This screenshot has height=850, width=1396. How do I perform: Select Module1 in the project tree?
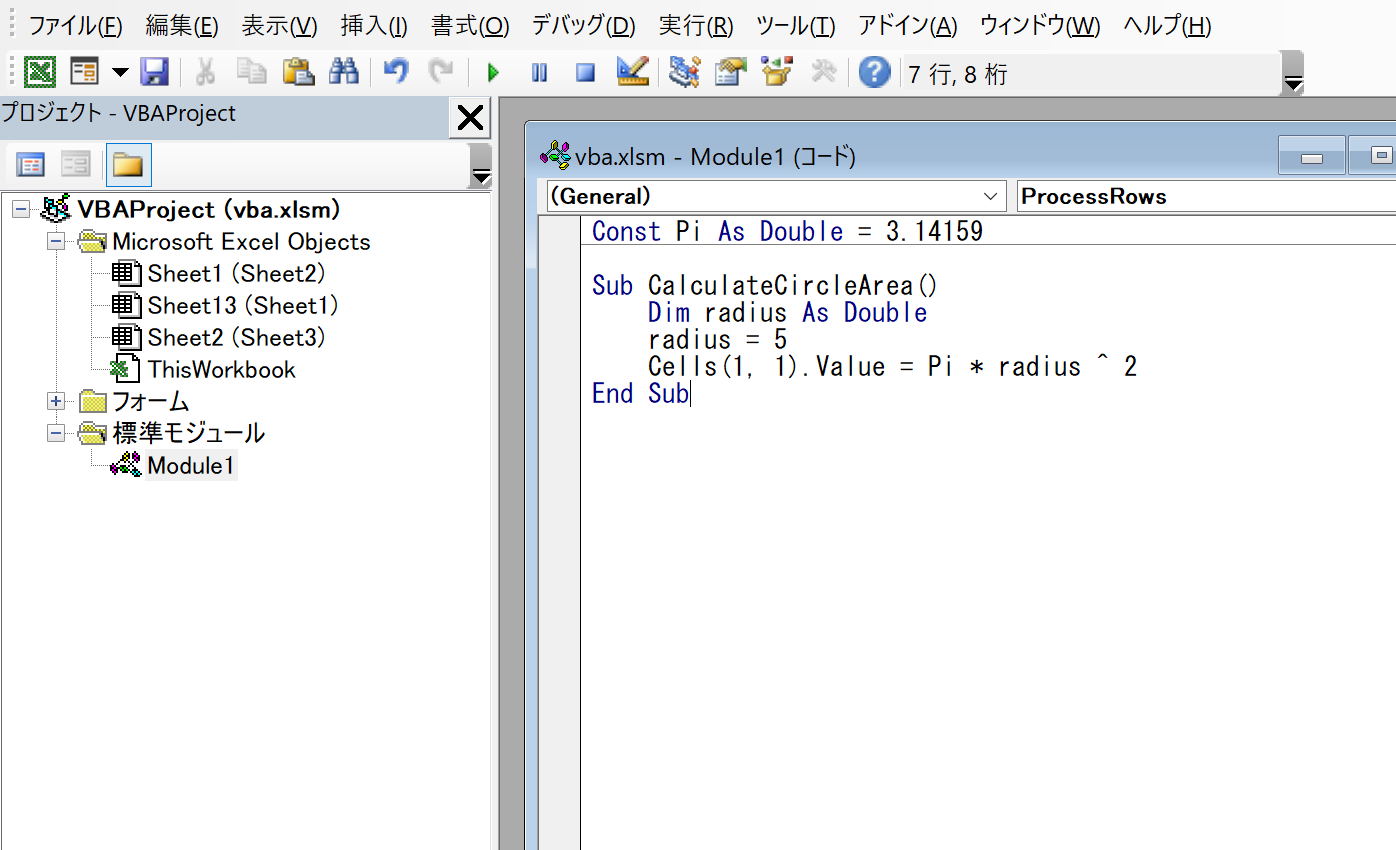click(x=190, y=465)
